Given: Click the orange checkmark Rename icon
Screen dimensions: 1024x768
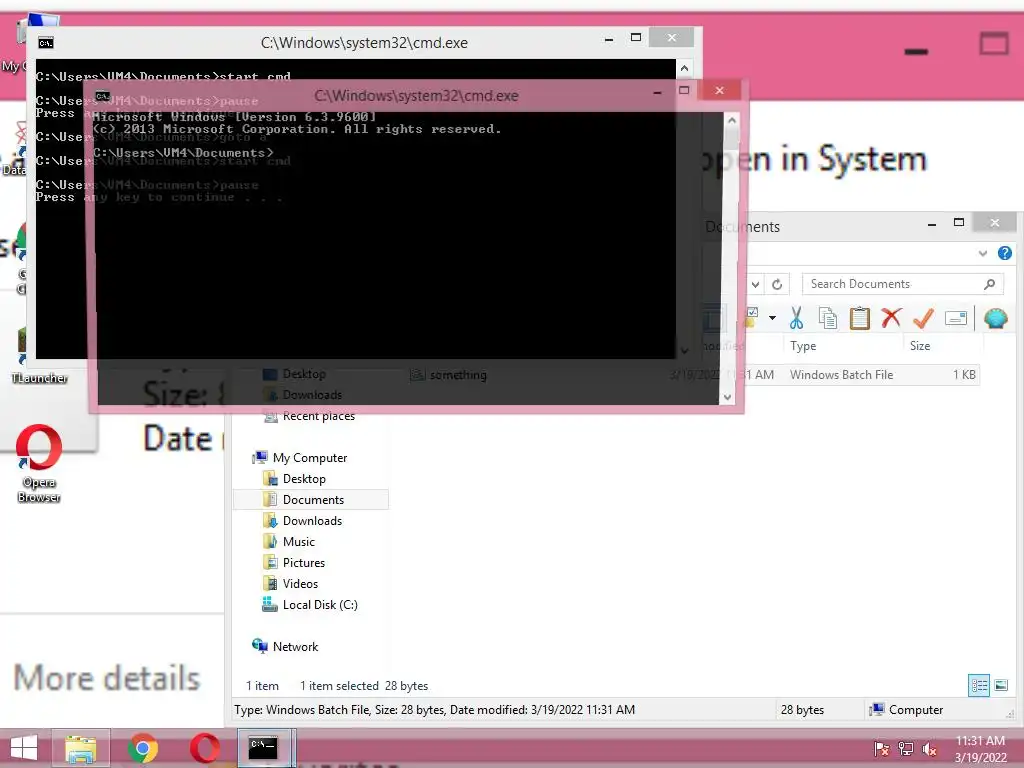Looking at the screenshot, I should 923,318.
